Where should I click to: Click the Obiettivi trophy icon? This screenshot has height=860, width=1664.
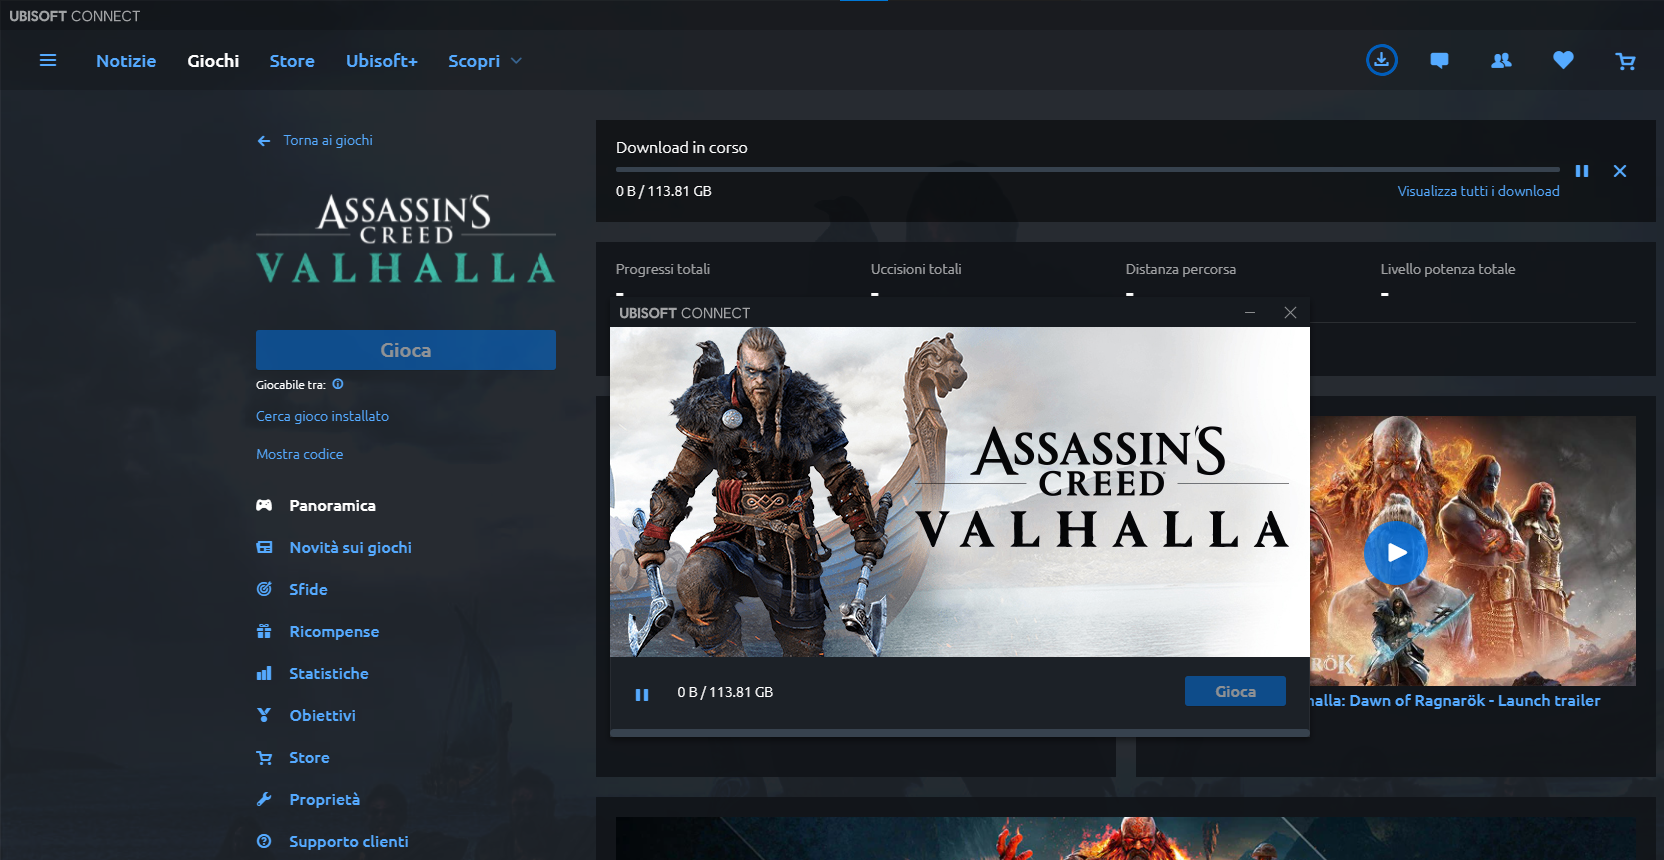coord(264,716)
